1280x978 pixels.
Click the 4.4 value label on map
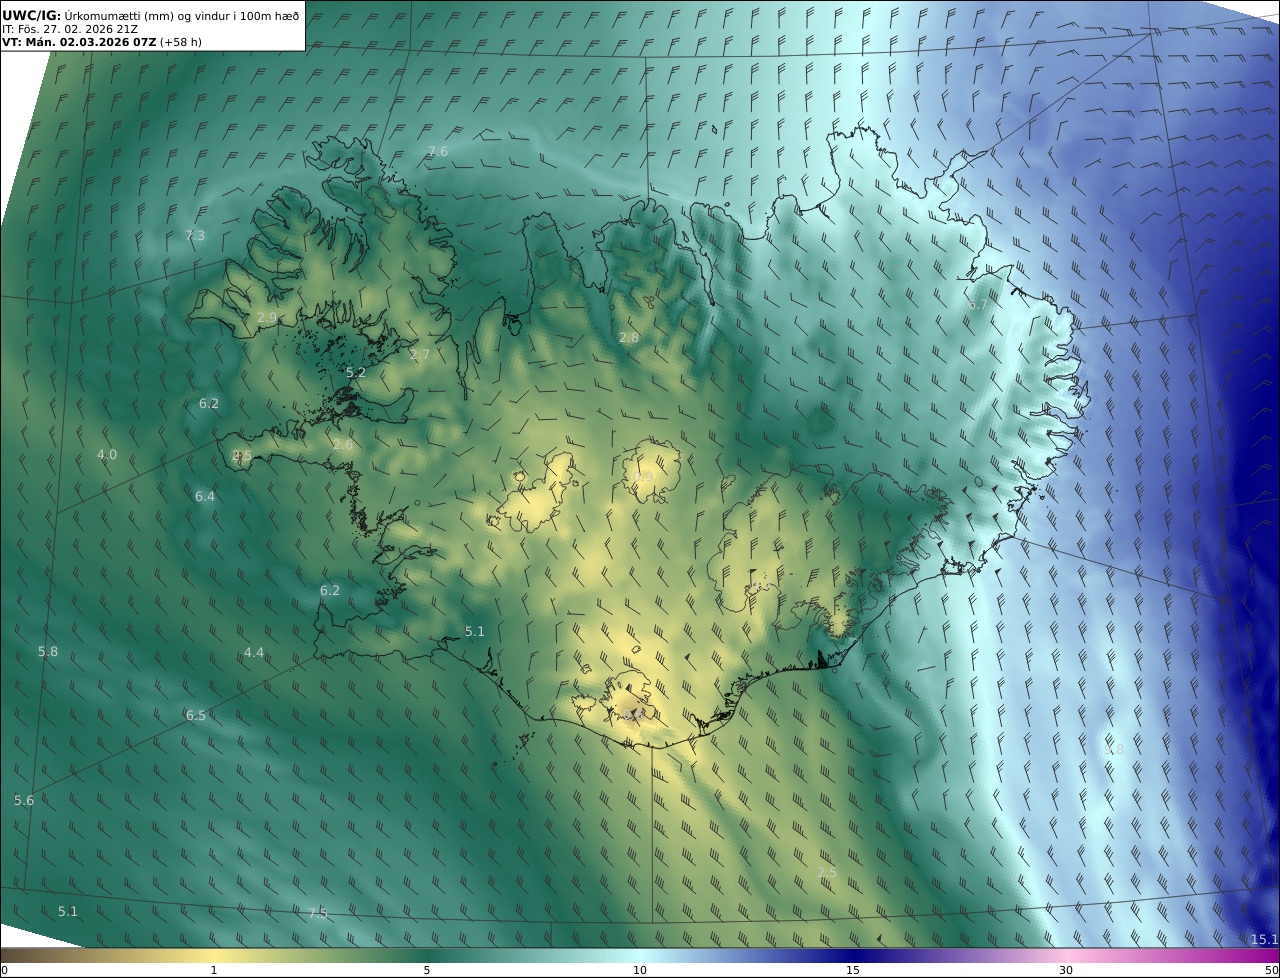[254, 652]
